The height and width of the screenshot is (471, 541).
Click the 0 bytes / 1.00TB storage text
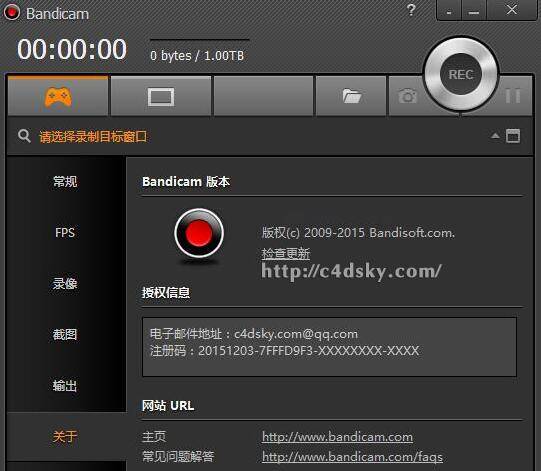pyautogui.click(x=197, y=56)
